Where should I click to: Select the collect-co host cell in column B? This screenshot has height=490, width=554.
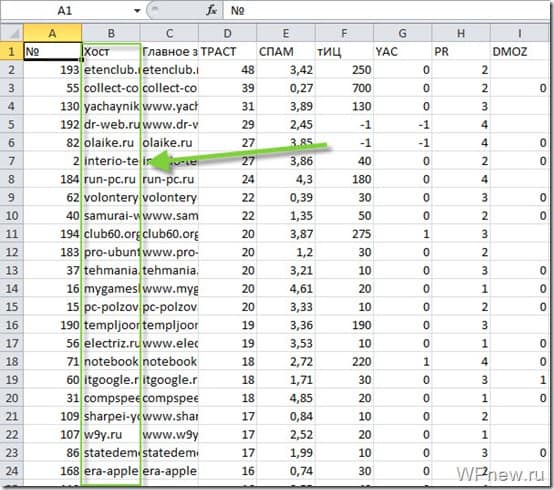tap(111, 88)
